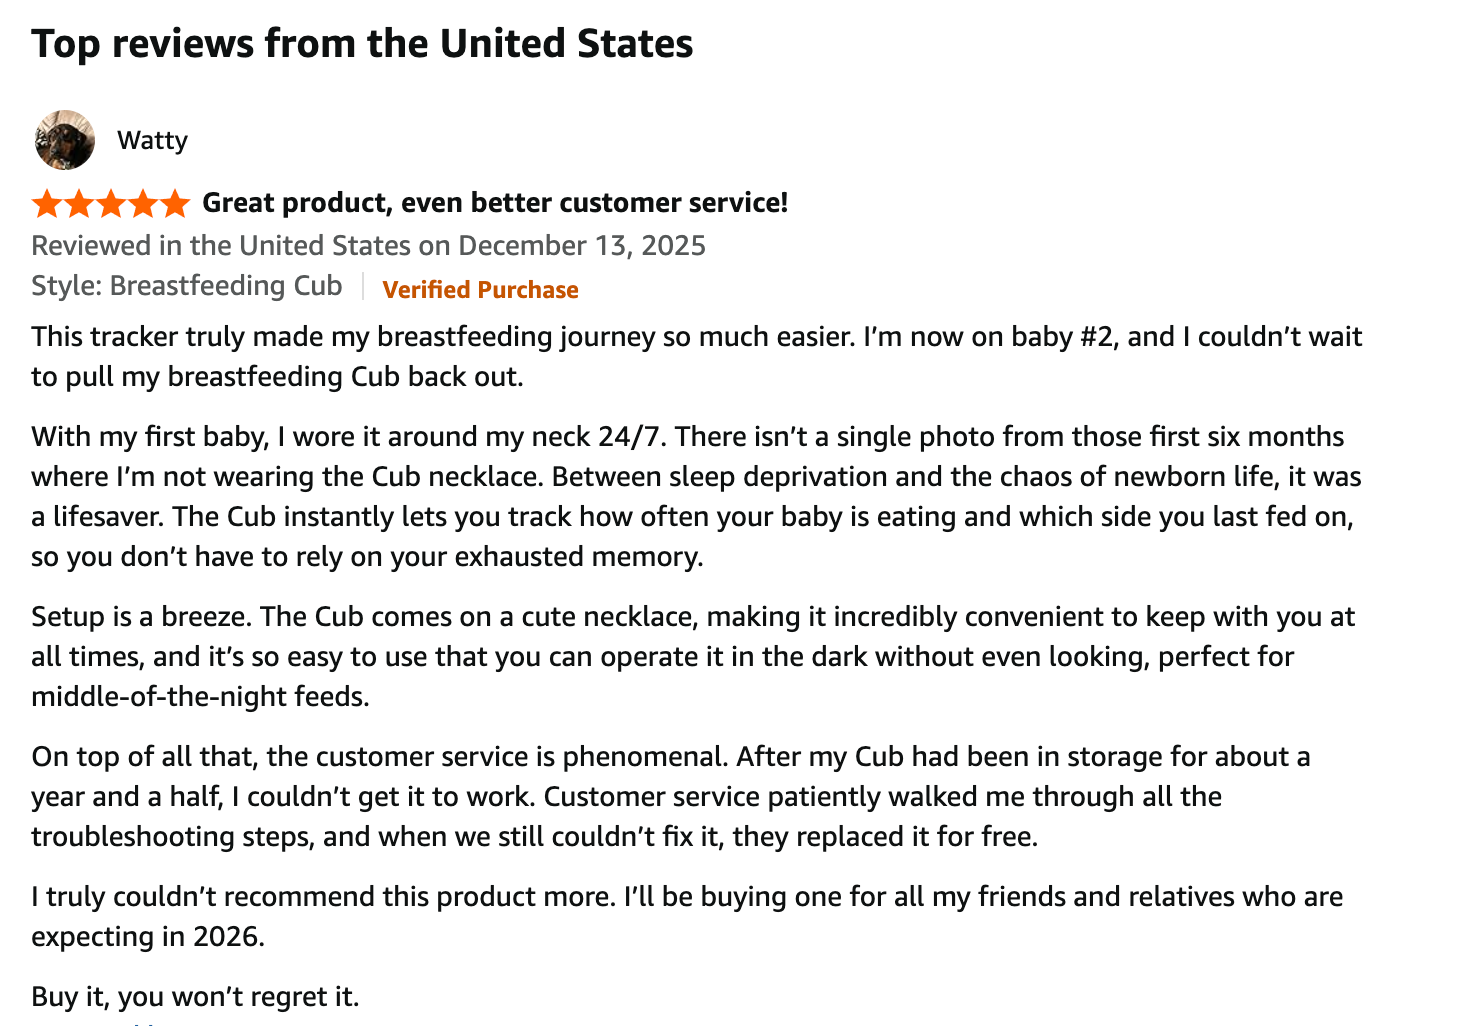Open the review titled 'Great product, even better customer service!'
The width and height of the screenshot is (1468, 1026).
(495, 203)
